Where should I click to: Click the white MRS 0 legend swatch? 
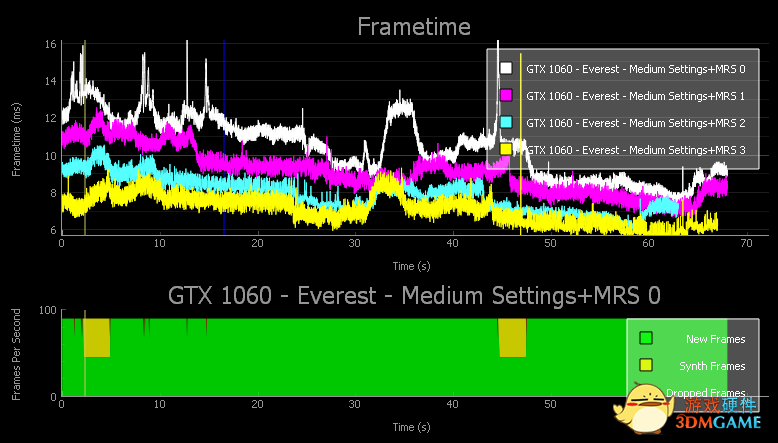506,68
